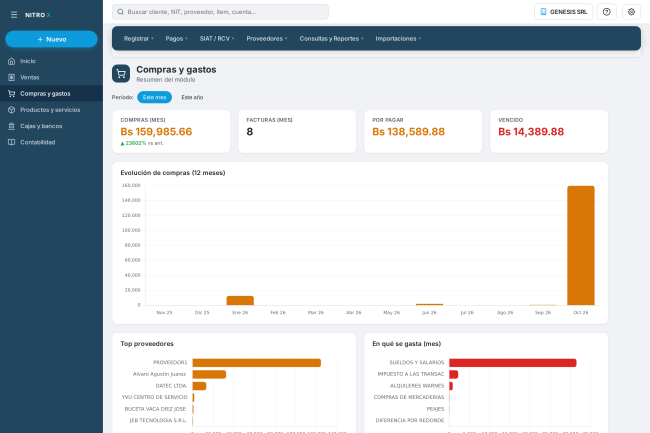Click the NITRO X logo

pyautogui.click(x=38, y=15)
